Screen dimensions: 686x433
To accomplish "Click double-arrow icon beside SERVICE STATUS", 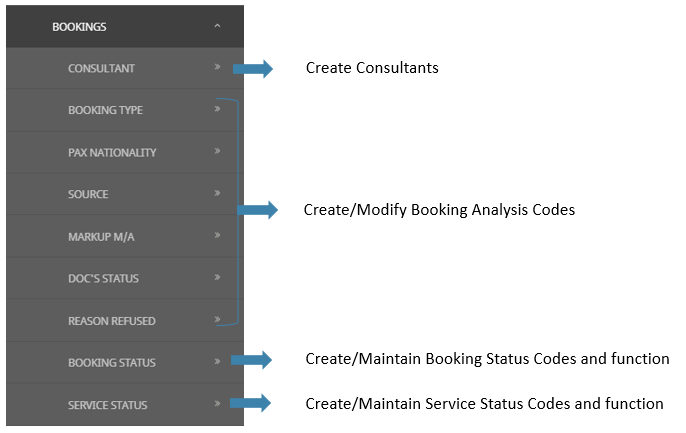I will click(217, 403).
